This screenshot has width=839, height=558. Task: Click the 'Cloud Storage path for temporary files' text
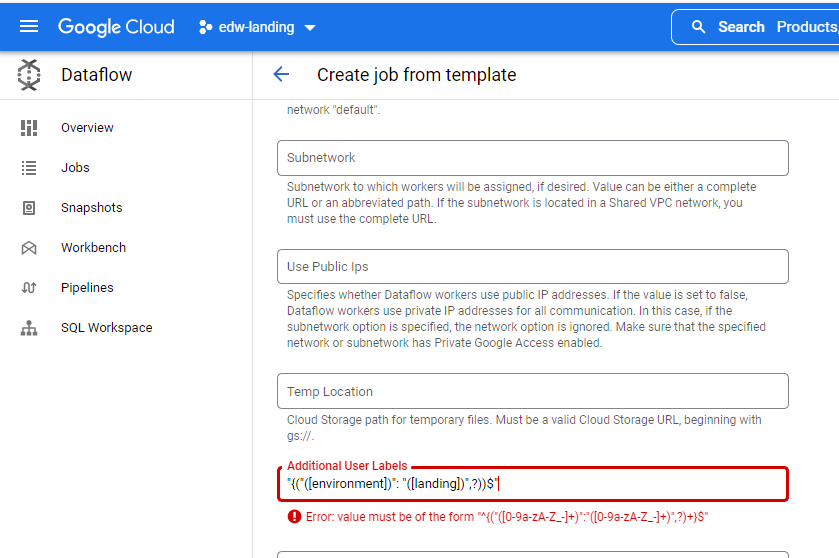pos(524,428)
